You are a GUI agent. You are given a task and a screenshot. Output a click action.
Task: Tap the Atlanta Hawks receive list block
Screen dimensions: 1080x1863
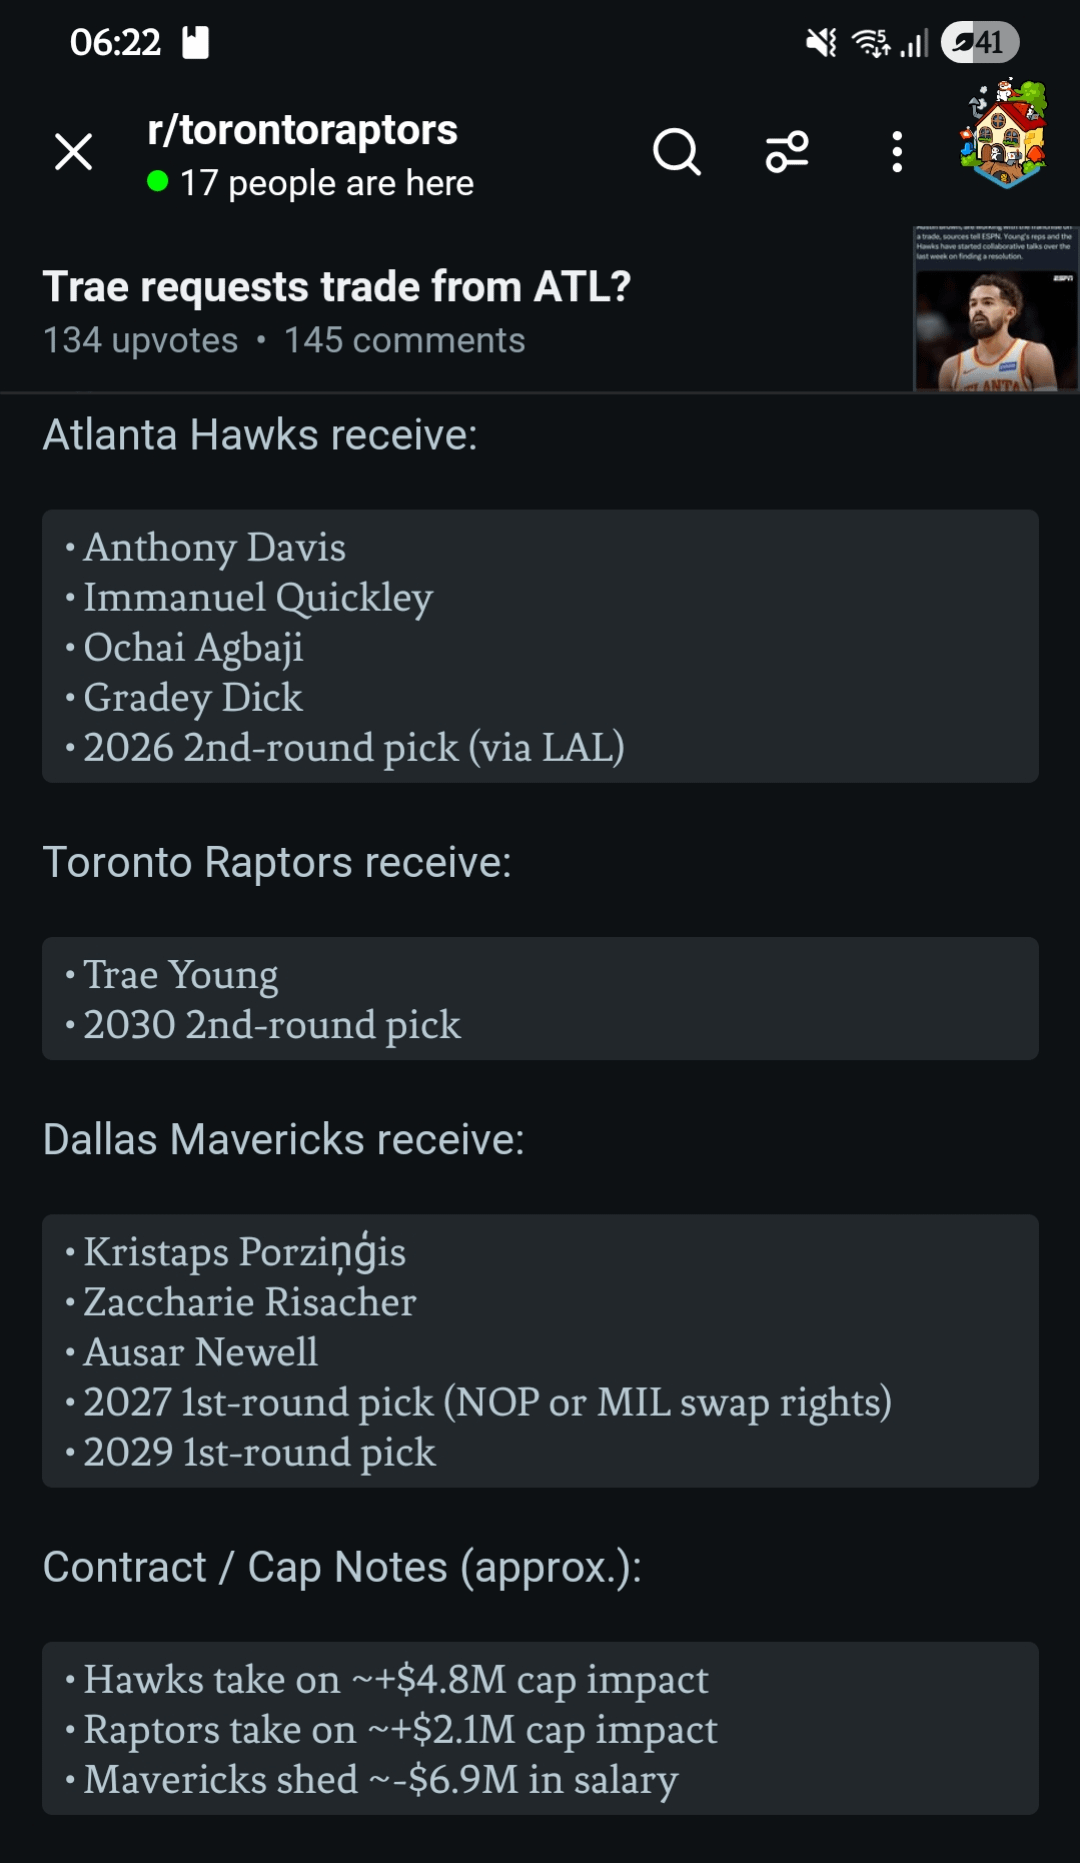pyautogui.click(x=540, y=646)
